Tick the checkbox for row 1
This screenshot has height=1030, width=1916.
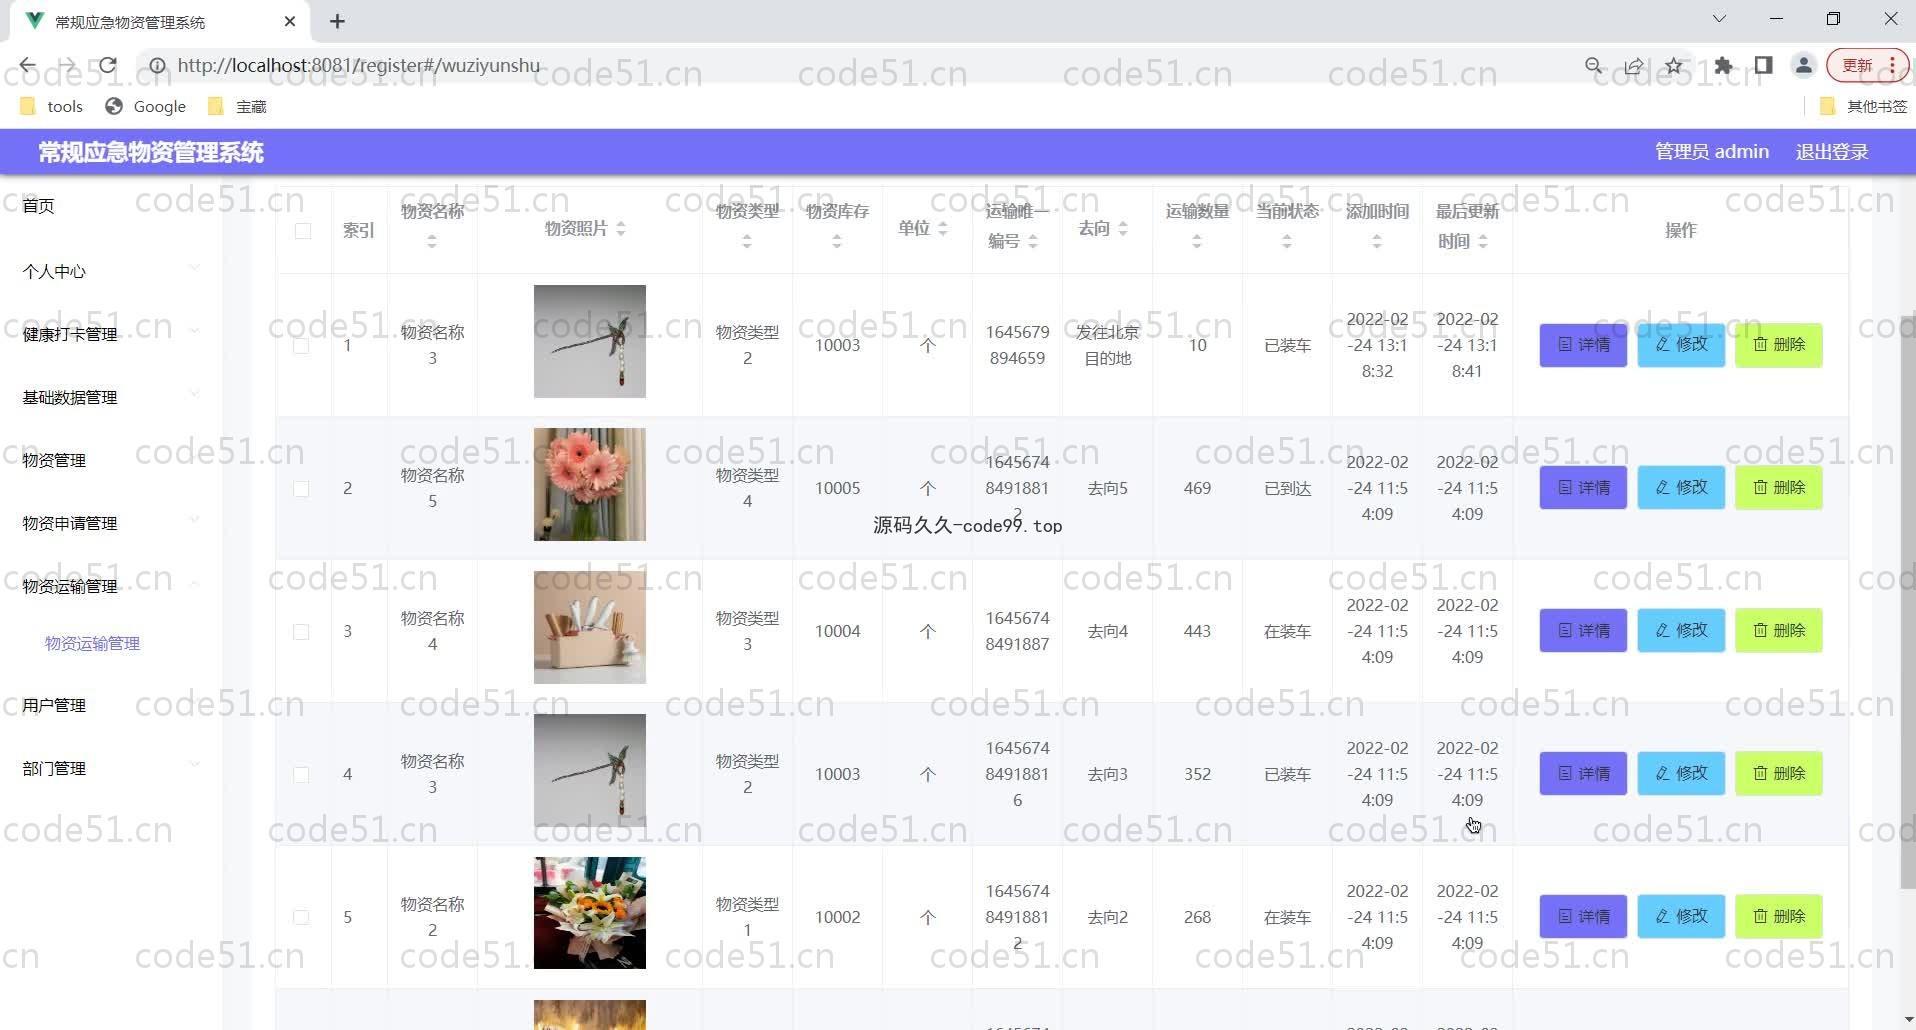[301, 346]
